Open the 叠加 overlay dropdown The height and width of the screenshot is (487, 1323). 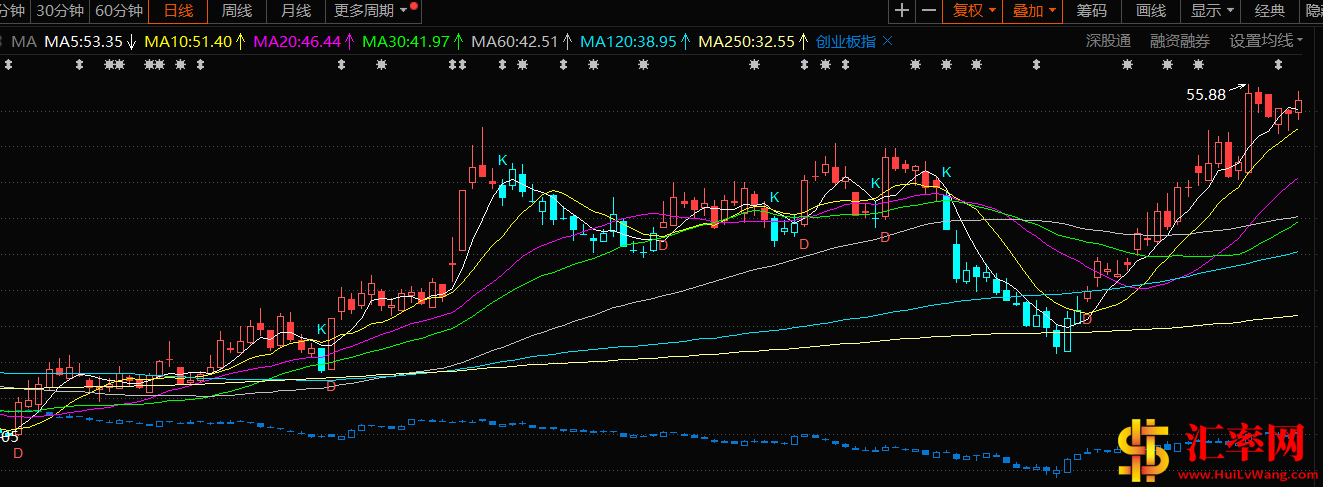(1034, 11)
